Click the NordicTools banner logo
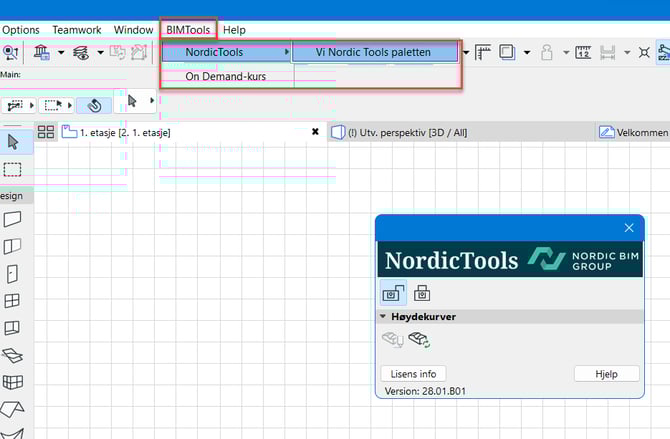The image size is (670, 439). (x=510, y=259)
